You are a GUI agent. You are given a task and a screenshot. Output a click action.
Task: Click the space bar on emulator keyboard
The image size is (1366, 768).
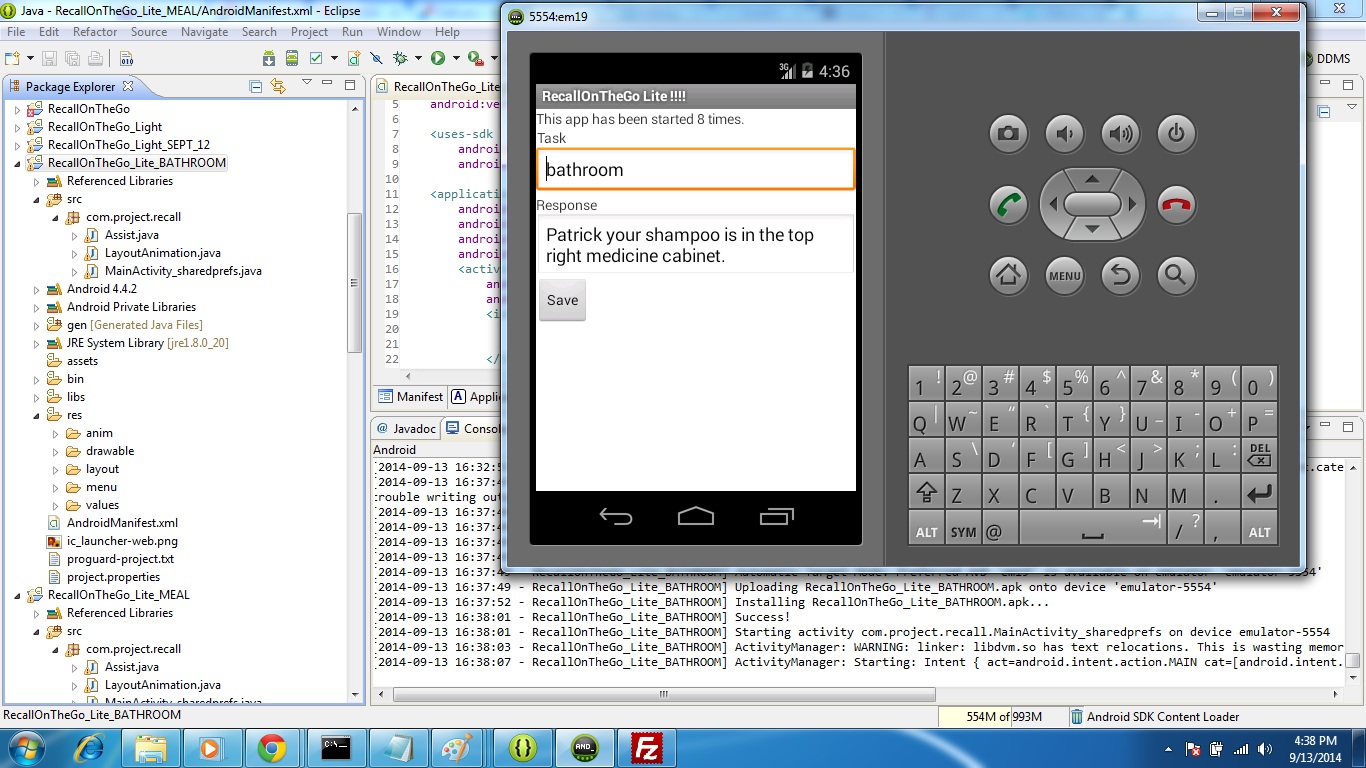(1093, 530)
